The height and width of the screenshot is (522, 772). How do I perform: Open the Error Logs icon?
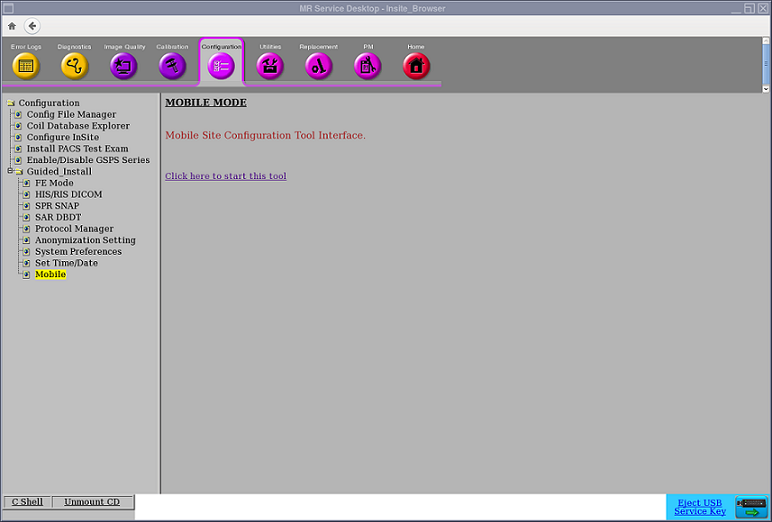[26, 66]
